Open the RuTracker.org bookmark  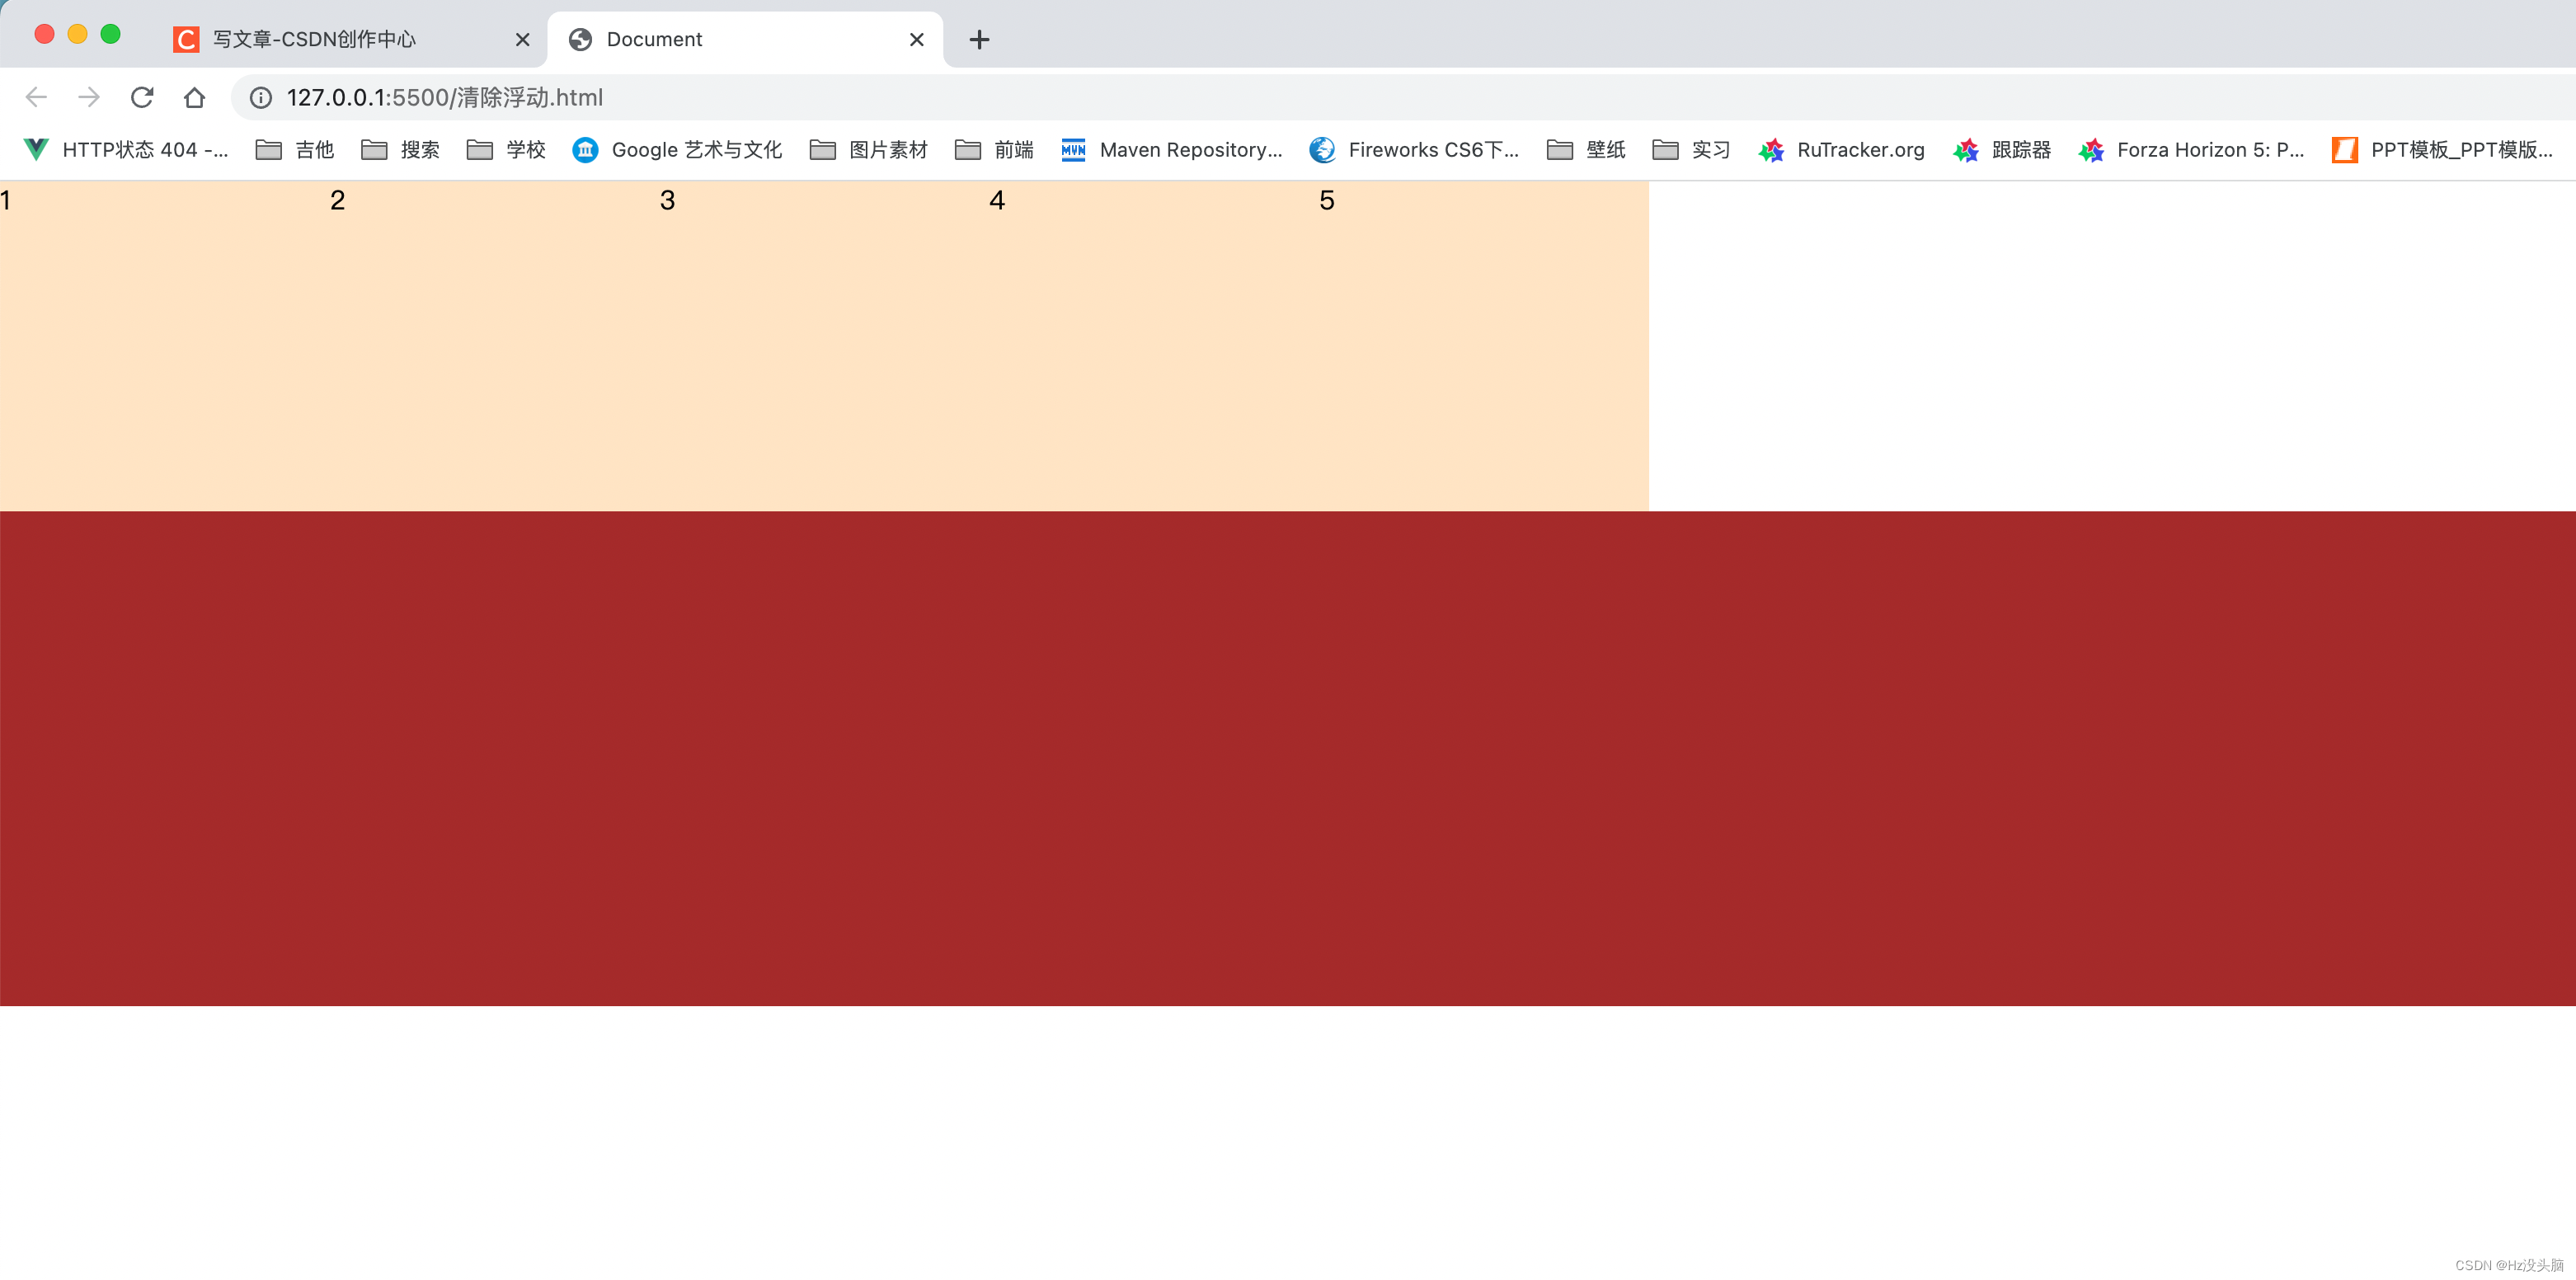coord(1841,150)
